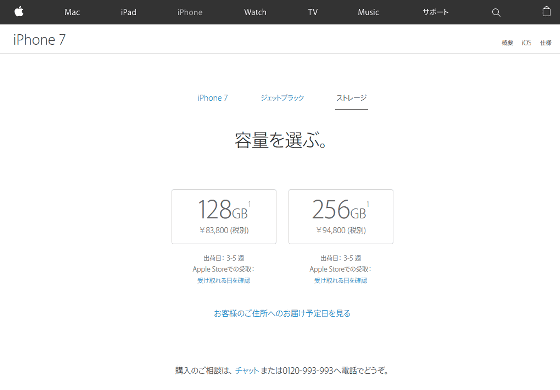Open the チャット link
This screenshot has height=390, width=560.
(x=247, y=370)
